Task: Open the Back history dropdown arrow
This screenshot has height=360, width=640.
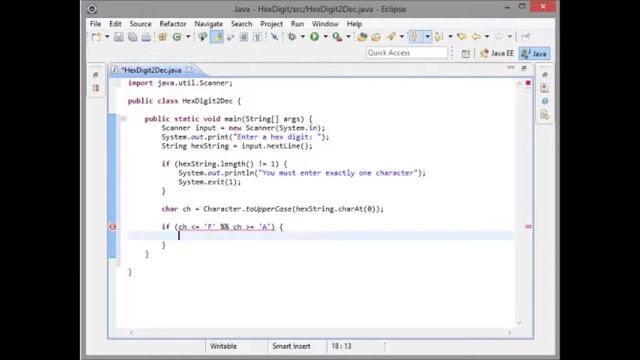Action: (487, 37)
